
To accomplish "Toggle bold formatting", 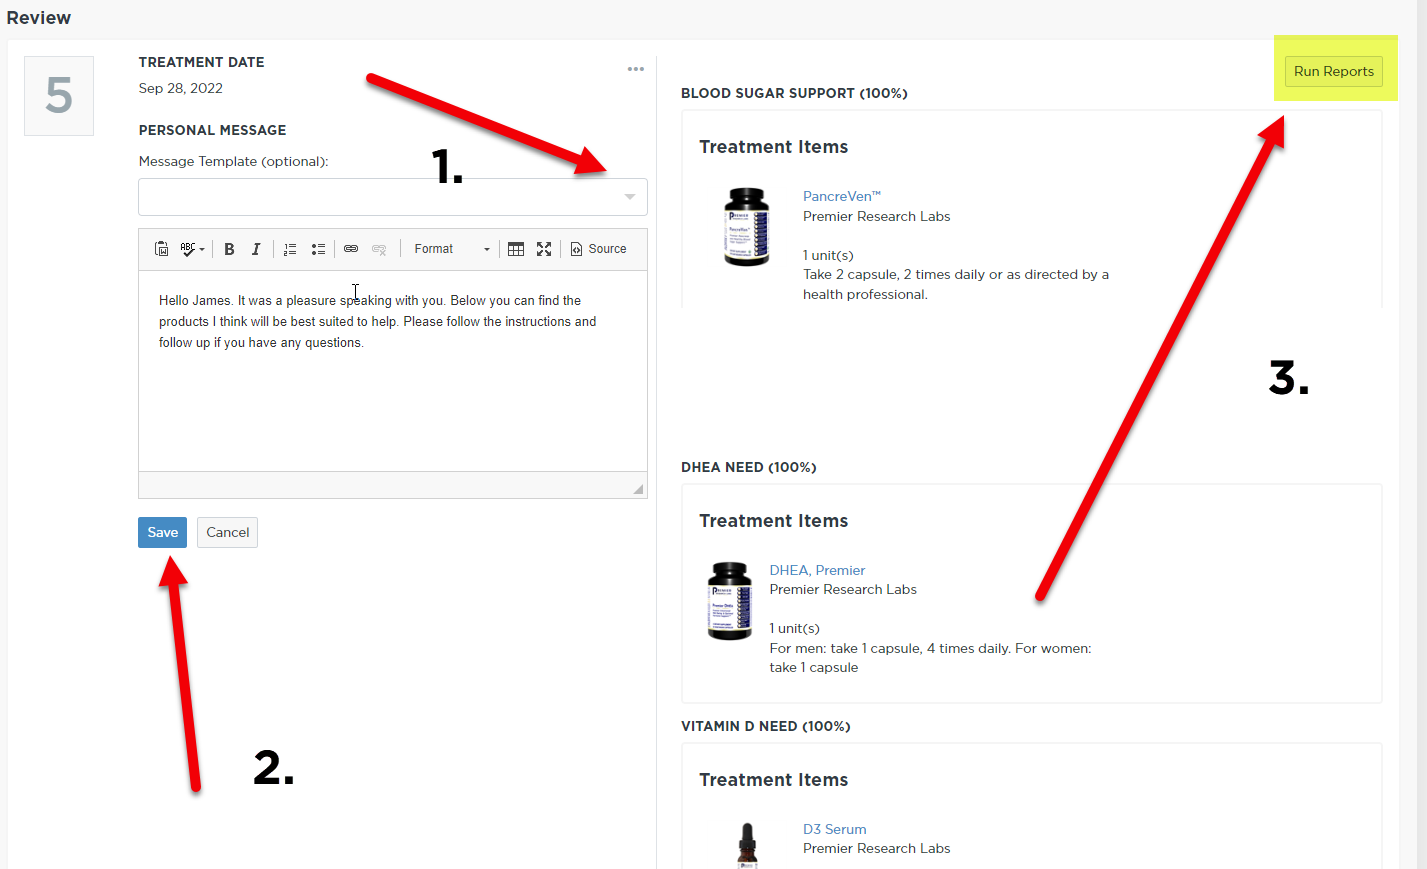I will pos(229,249).
